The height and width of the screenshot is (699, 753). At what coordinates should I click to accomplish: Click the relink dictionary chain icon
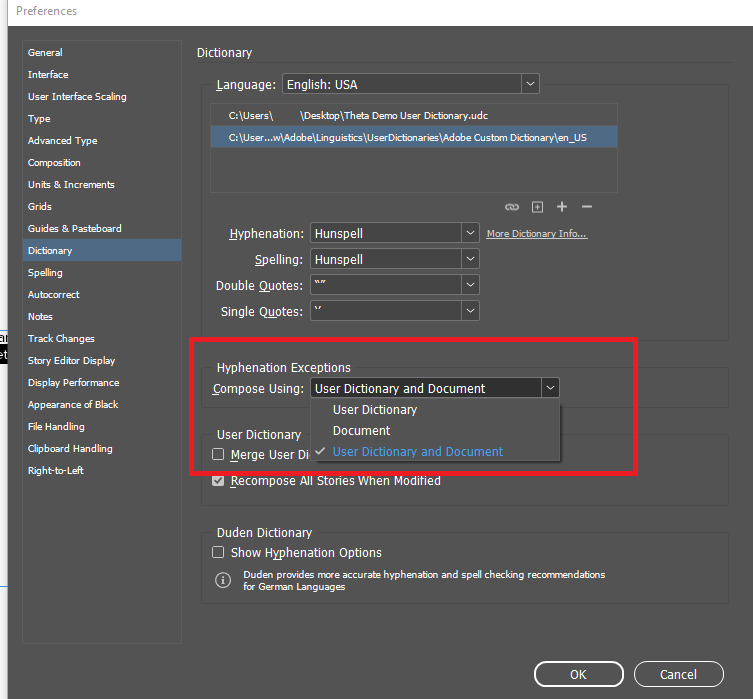[511, 207]
